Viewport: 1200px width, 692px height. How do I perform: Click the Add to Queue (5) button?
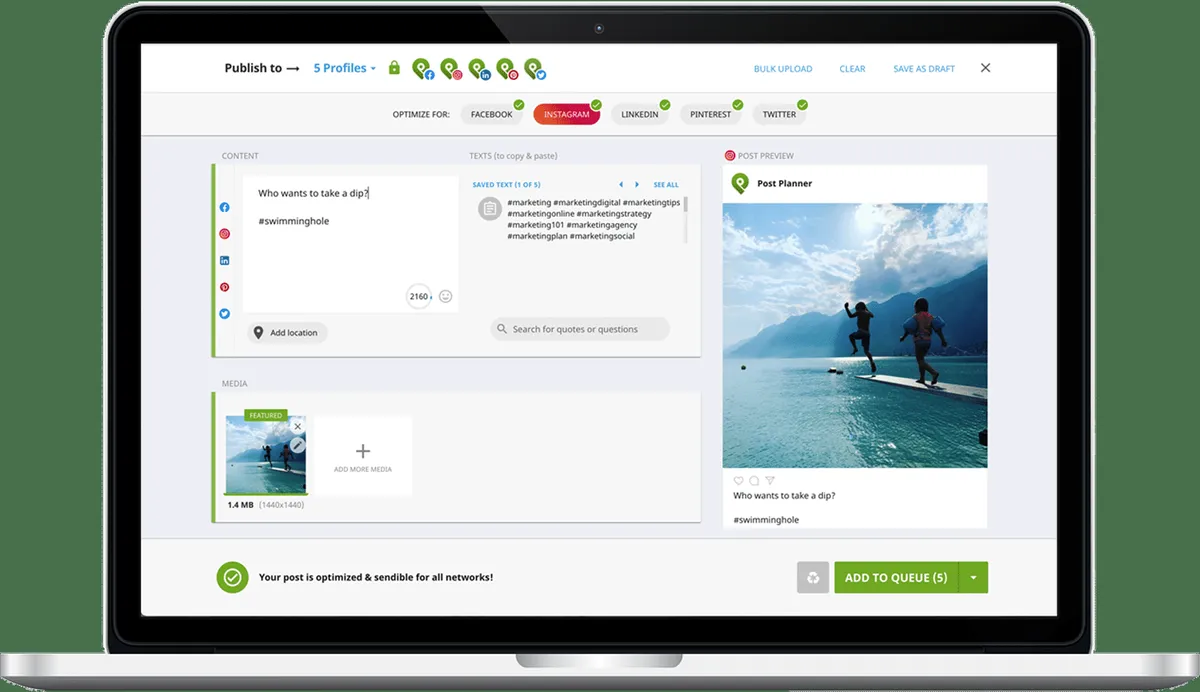coord(896,577)
